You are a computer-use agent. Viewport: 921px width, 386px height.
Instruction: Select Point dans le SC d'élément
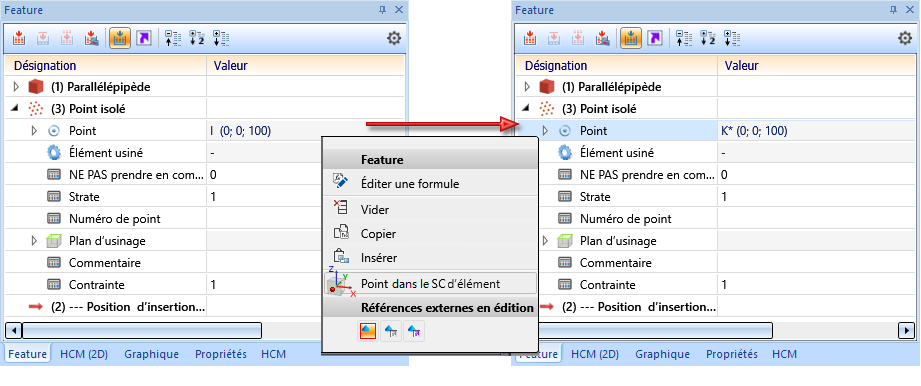pyautogui.click(x=431, y=284)
